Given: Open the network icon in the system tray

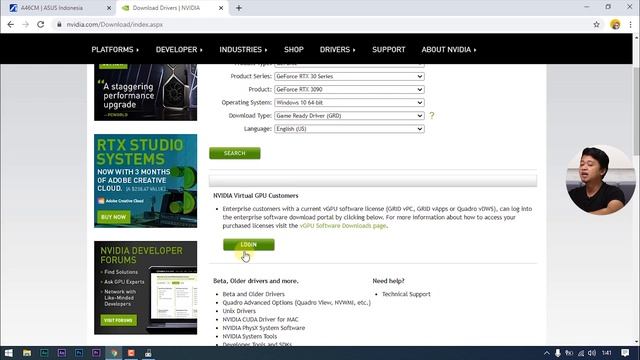Looking at the screenshot, I should pos(581,353).
